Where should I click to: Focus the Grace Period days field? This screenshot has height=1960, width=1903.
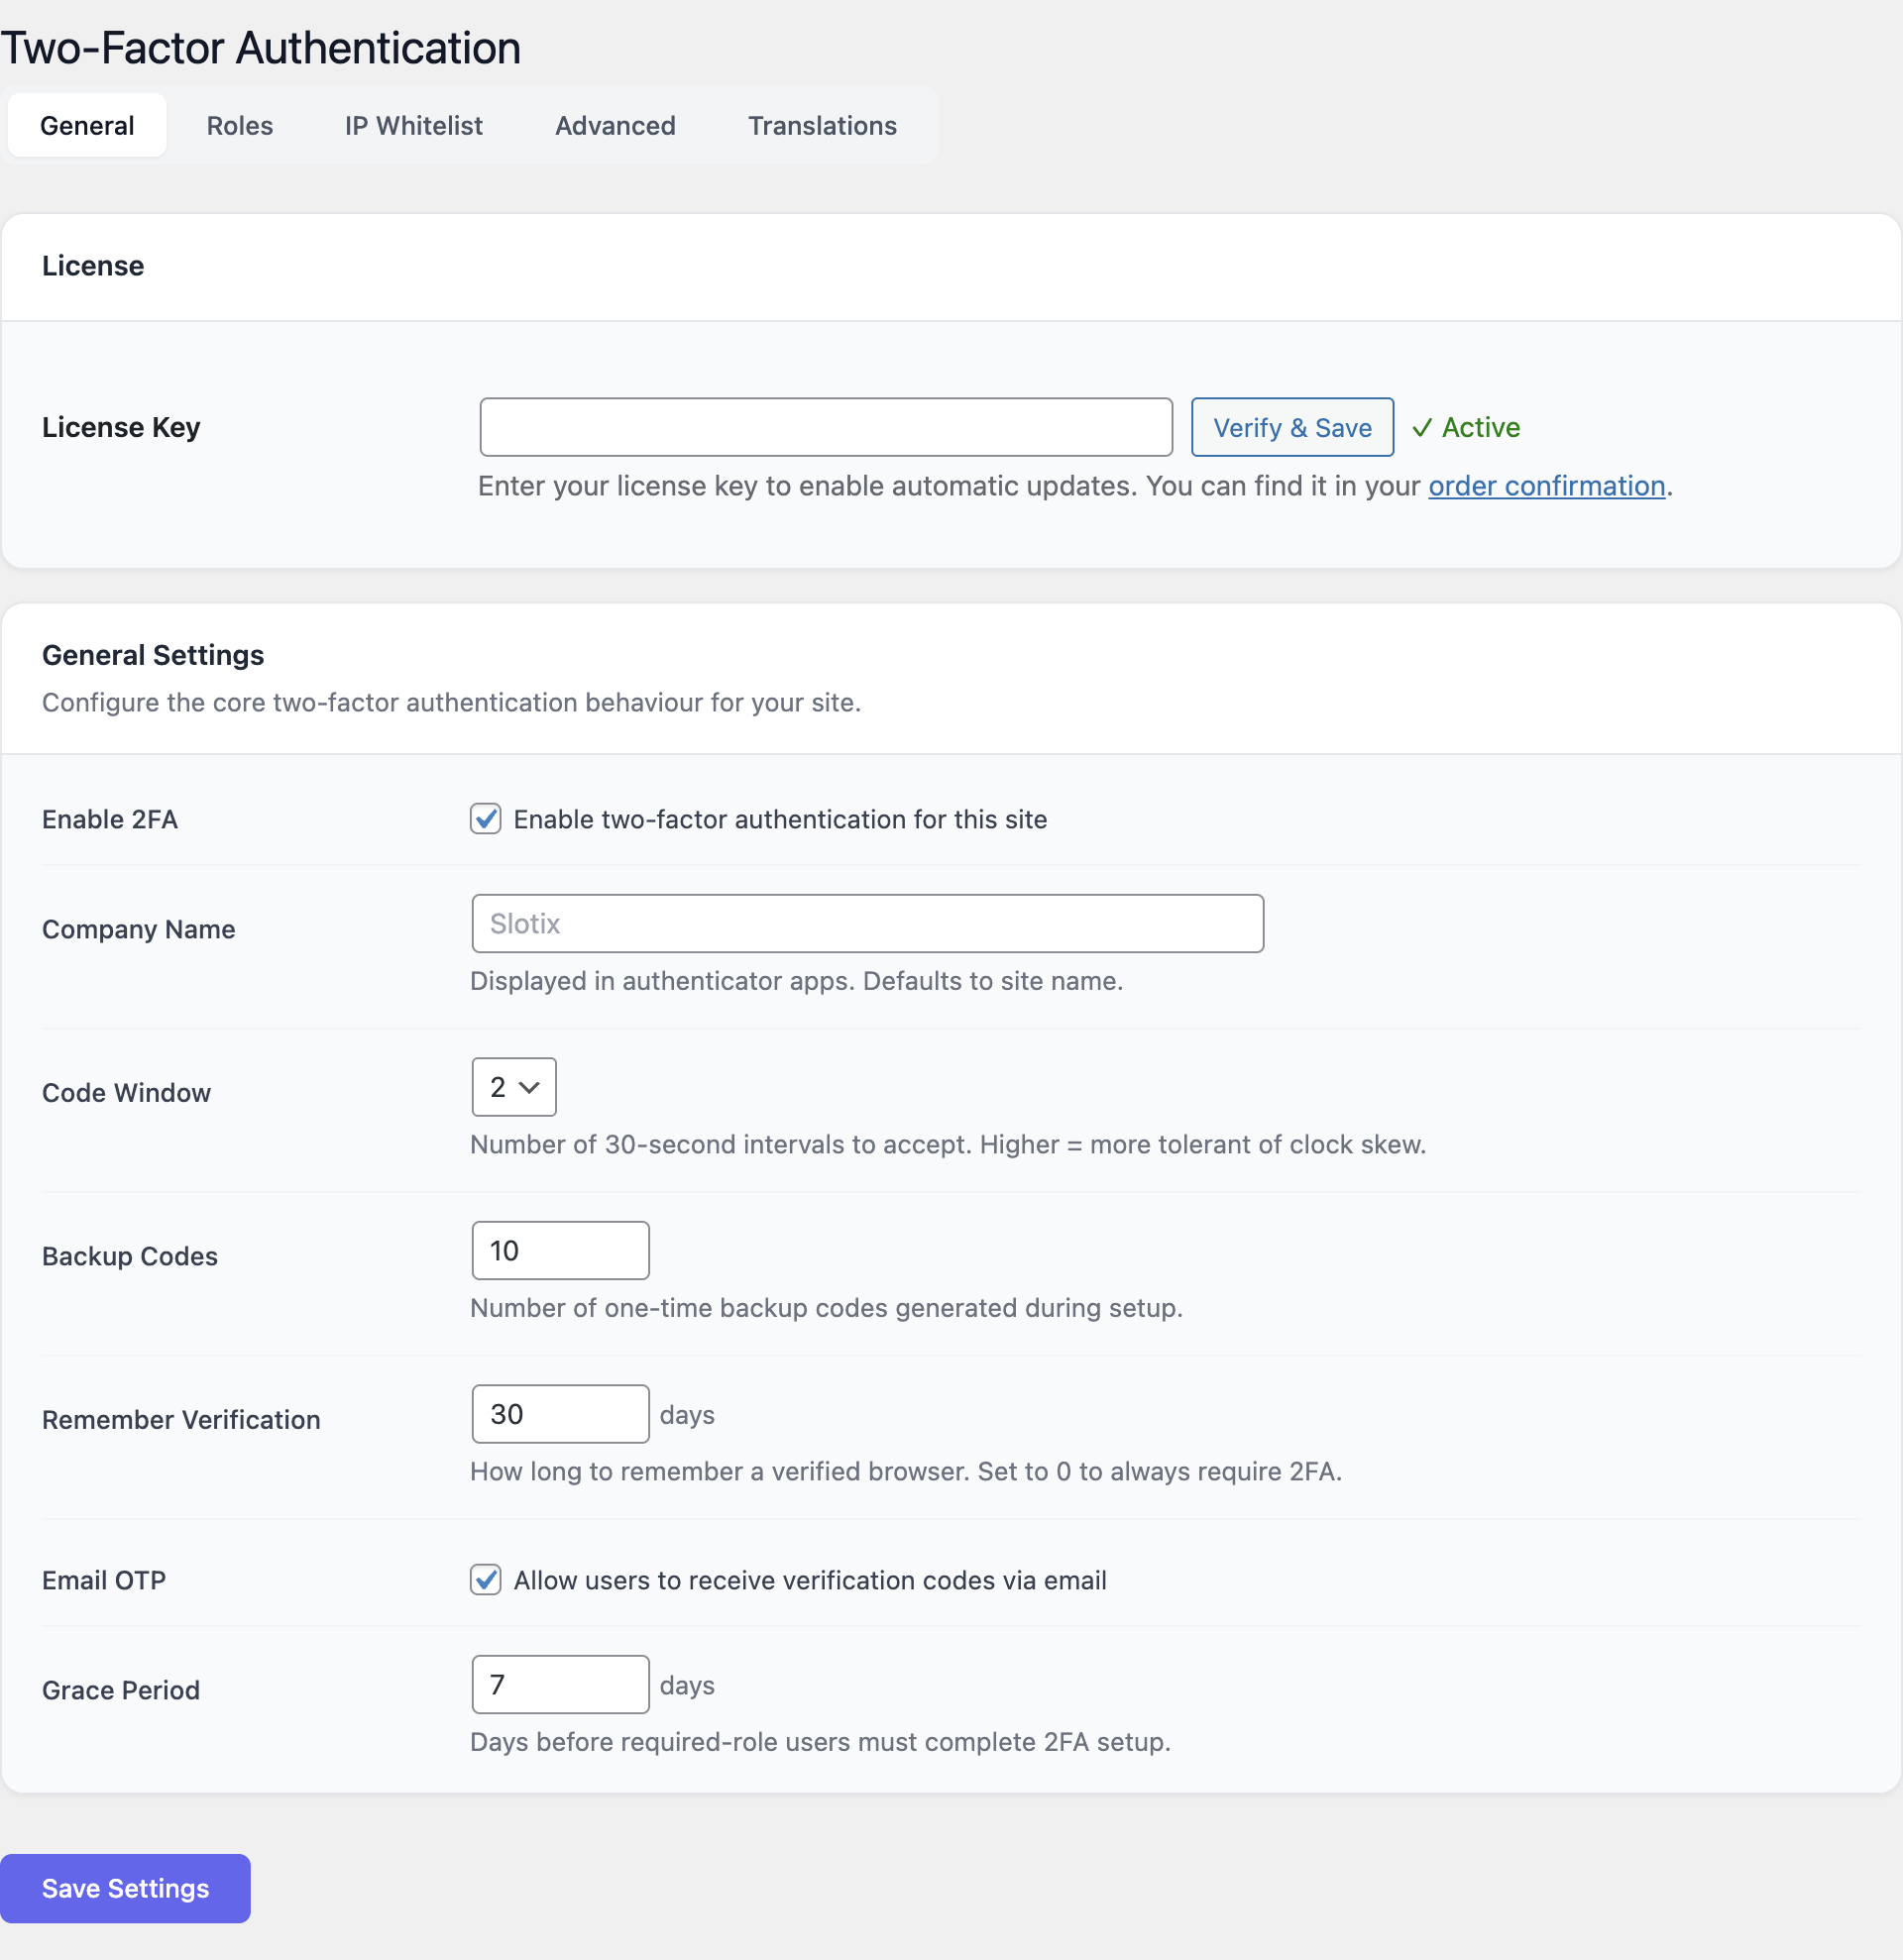pyautogui.click(x=560, y=1685)
